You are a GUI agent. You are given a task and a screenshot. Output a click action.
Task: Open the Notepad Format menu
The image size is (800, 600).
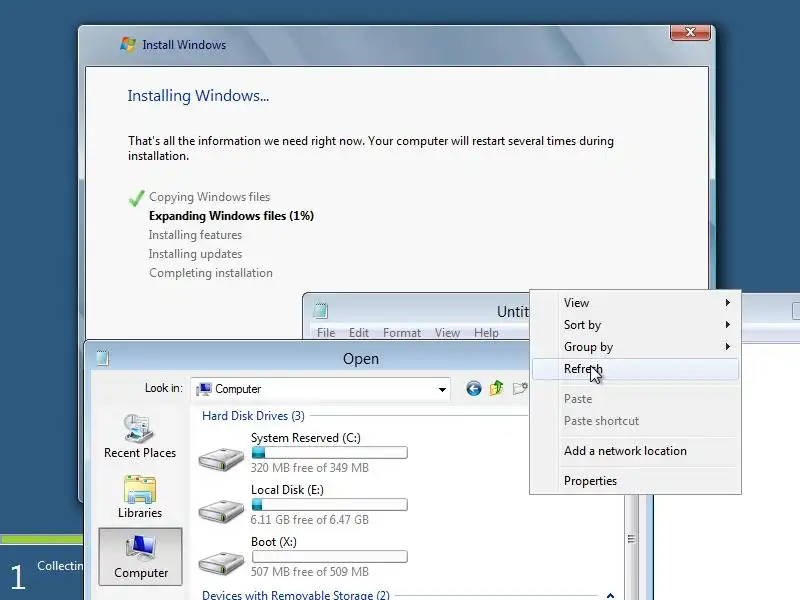(x=402, y=333)
